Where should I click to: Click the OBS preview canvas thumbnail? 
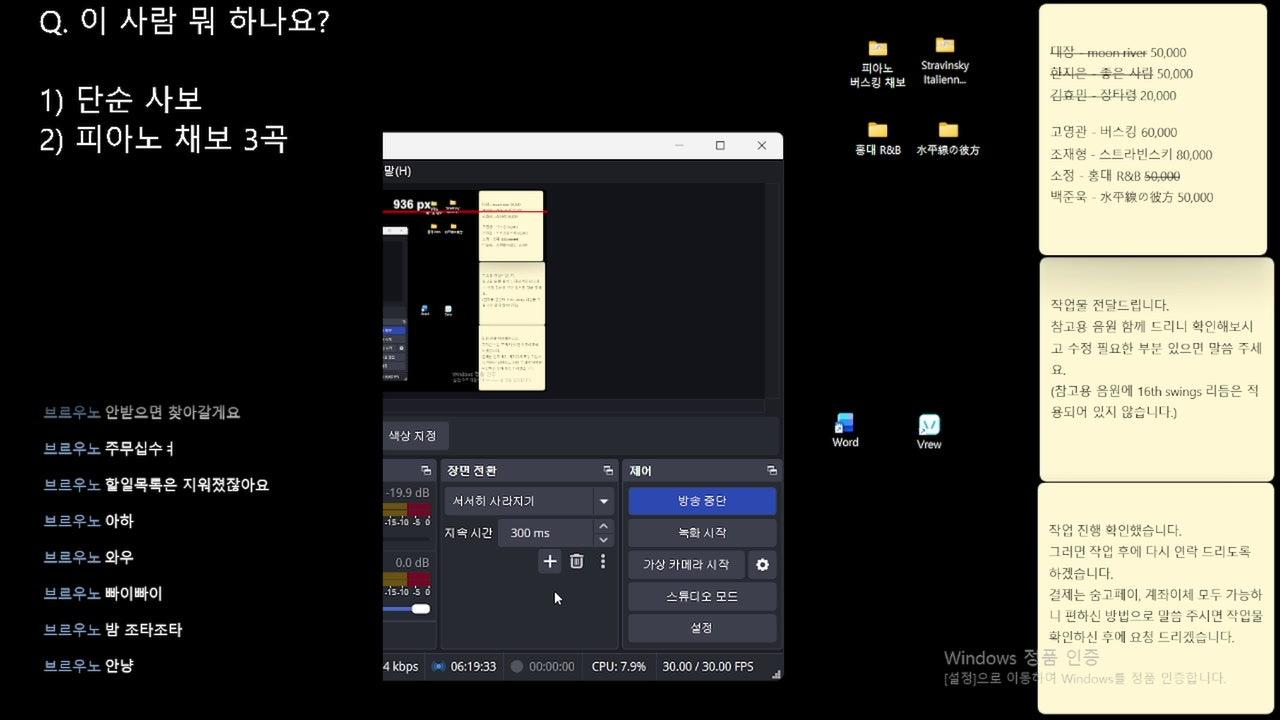point(464,291)
